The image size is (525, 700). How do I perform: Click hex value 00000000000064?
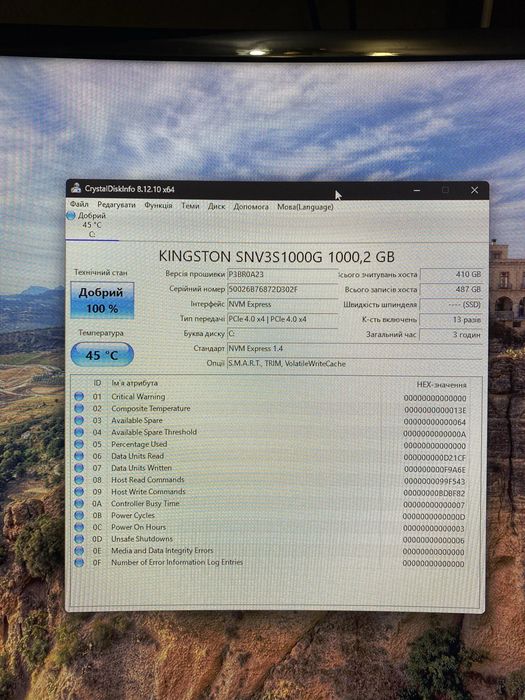point(435,422)
